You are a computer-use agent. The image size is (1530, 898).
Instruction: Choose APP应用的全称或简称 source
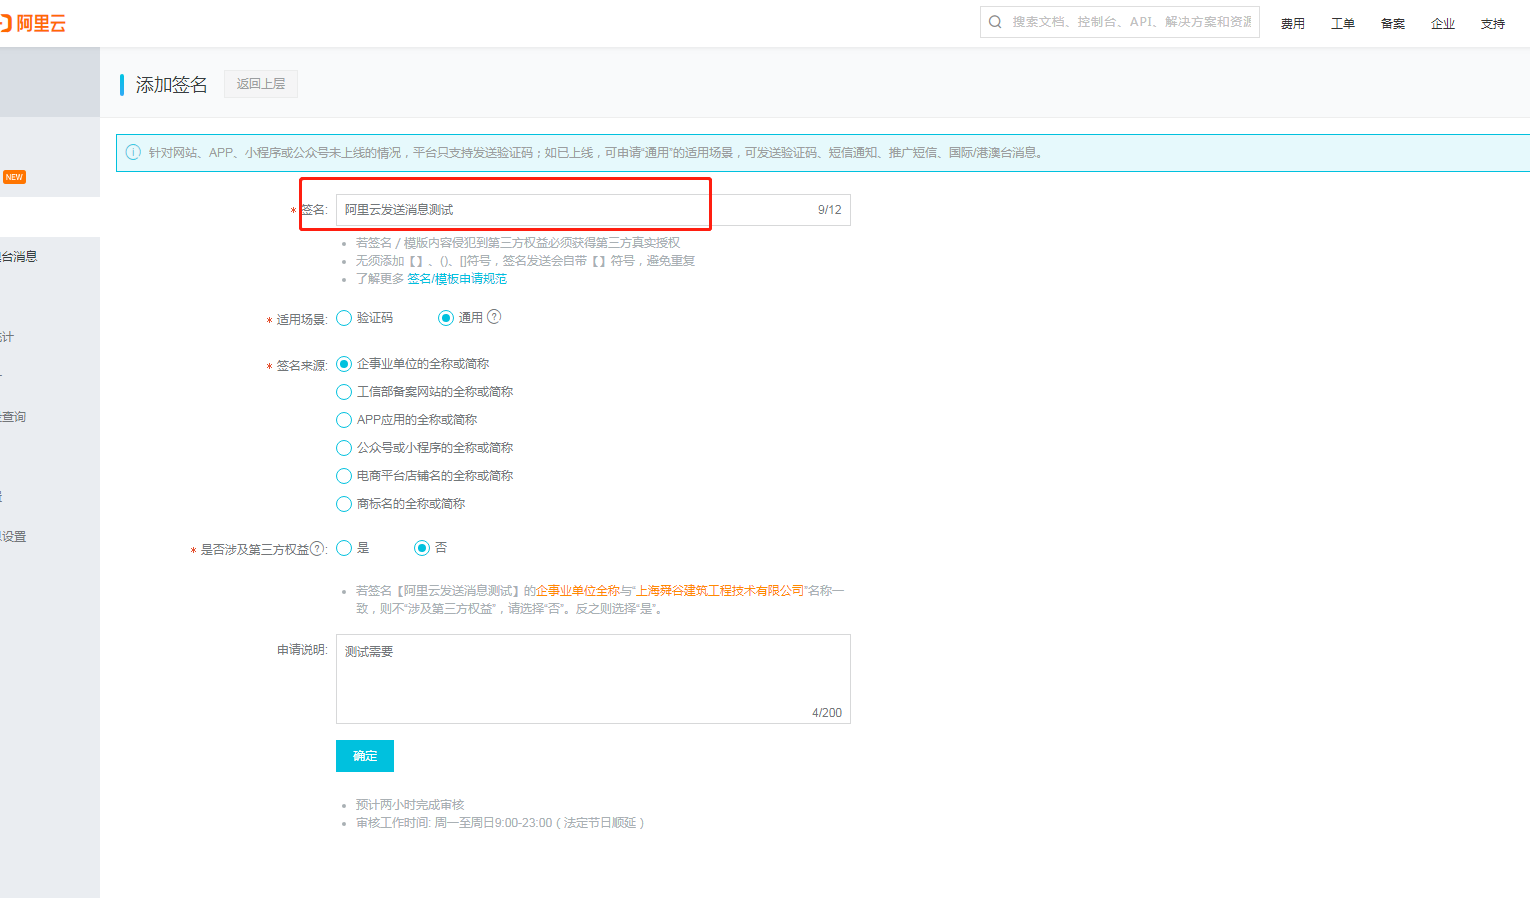pos(344,420)
